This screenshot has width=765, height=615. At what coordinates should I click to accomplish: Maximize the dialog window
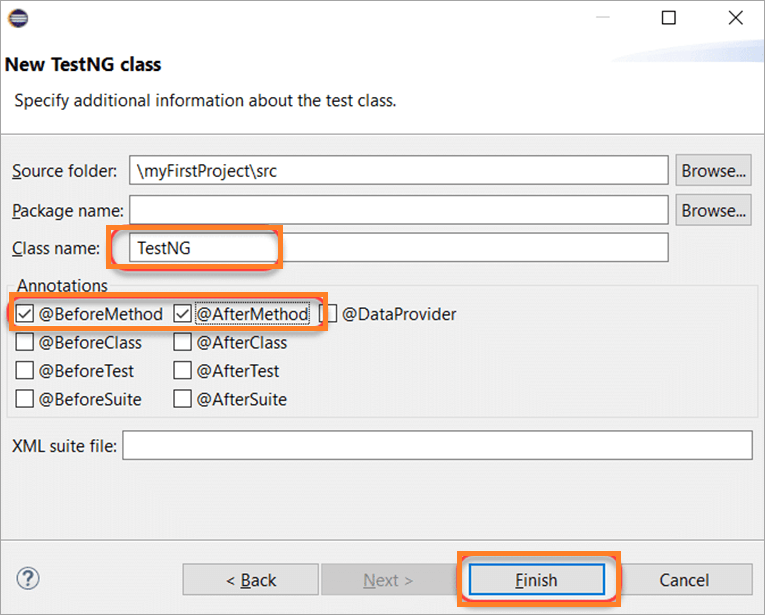click(x=668, y=18)
